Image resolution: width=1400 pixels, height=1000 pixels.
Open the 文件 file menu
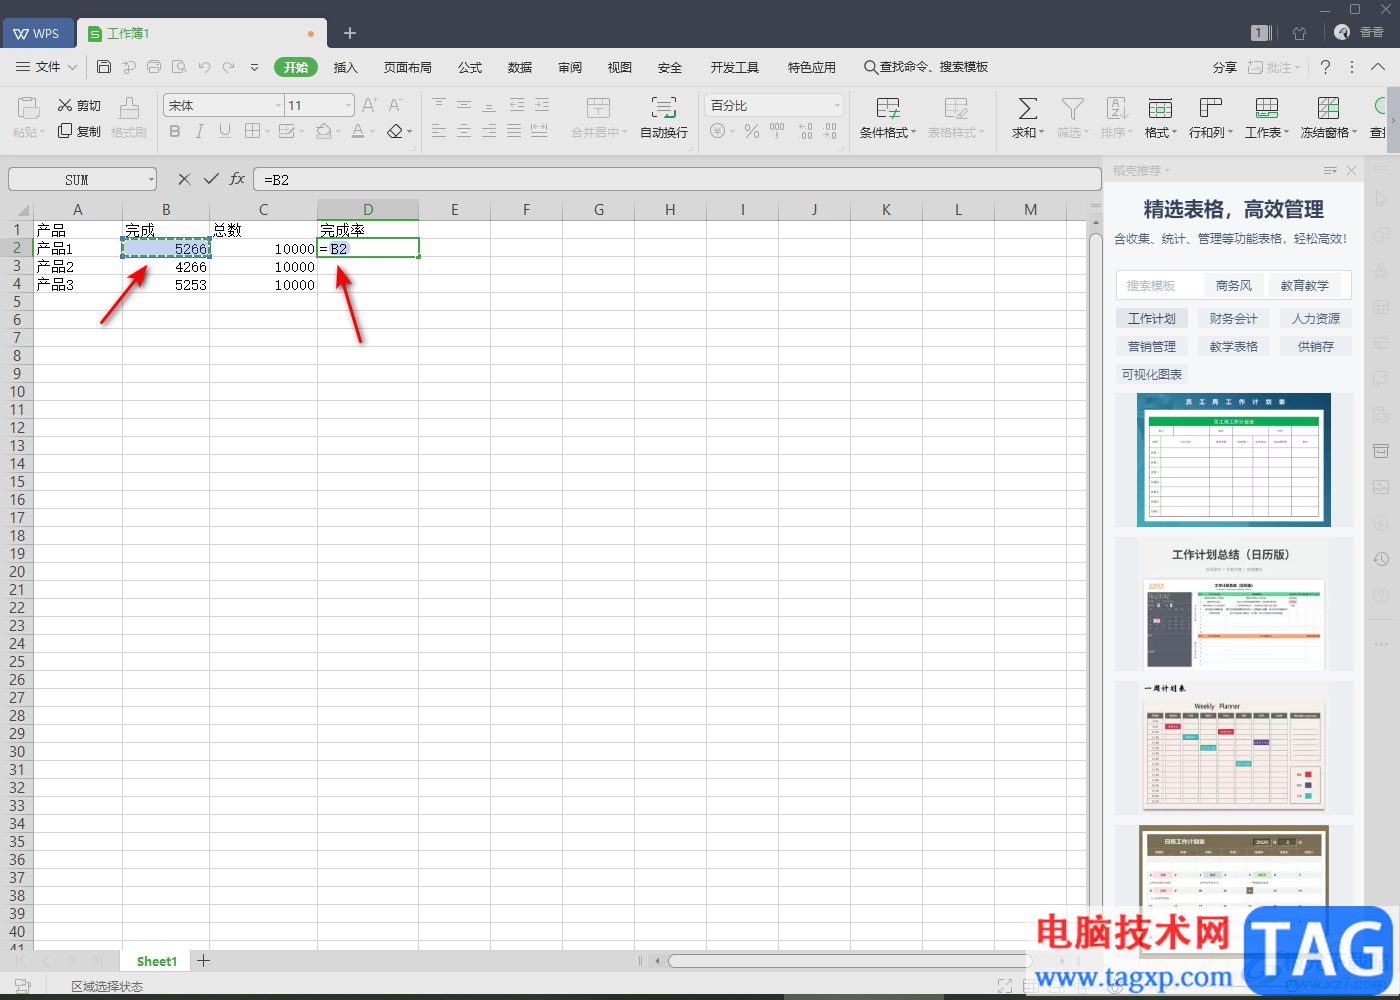[47, 67]
